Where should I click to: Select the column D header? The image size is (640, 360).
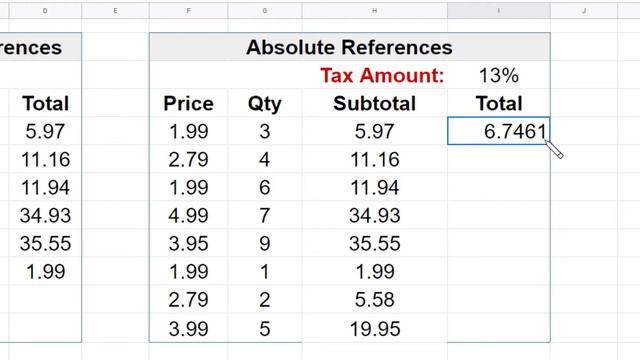[x=45, y=11]
